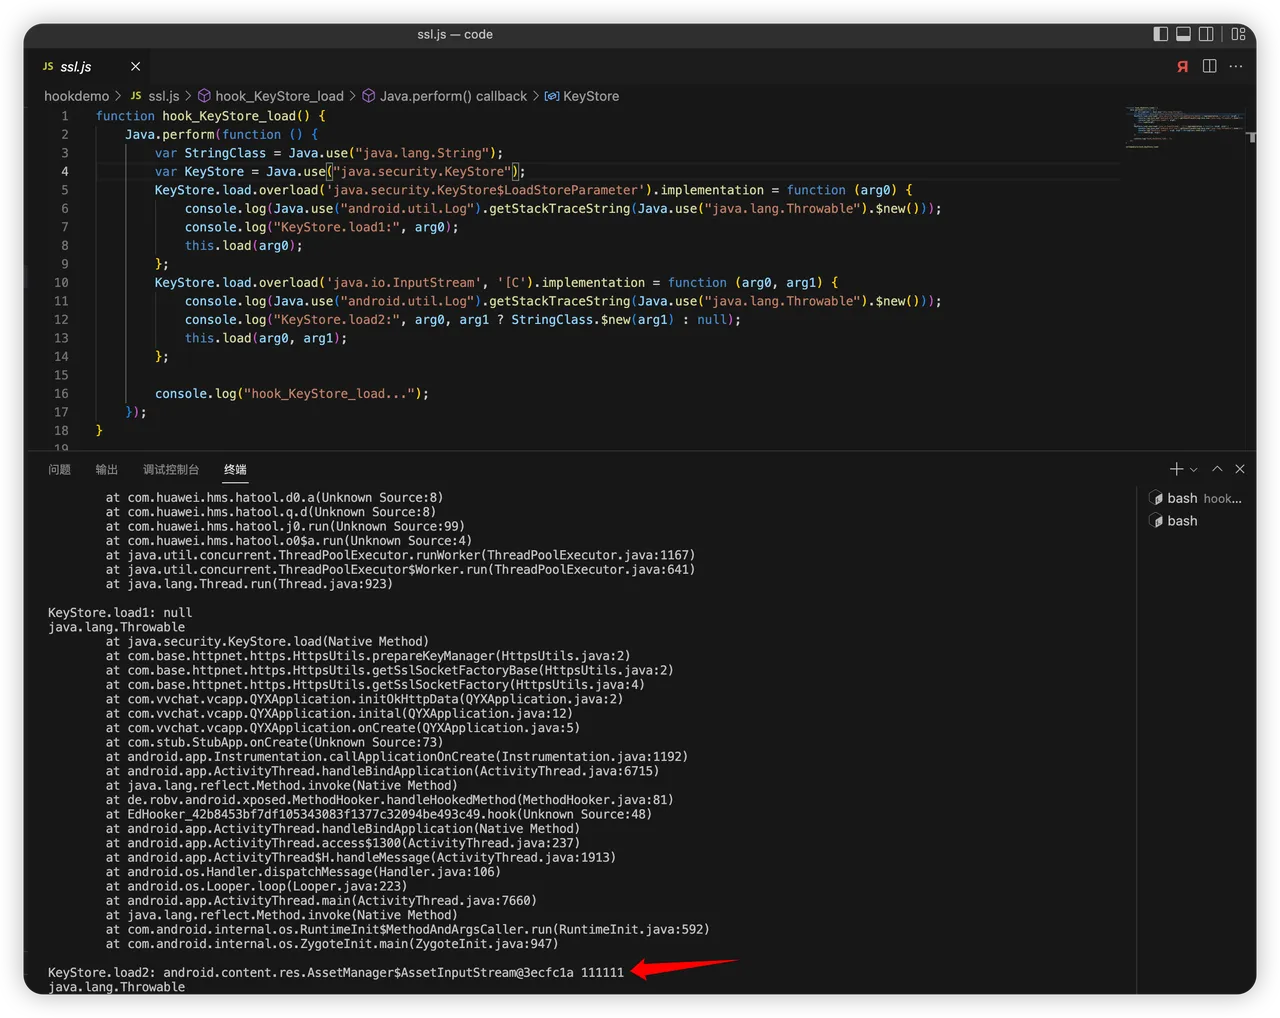The width and height of the screenshot is (1280, 1018).
Task: Toggle the primary sidebar layout icon
Action: click(1160, 34)
